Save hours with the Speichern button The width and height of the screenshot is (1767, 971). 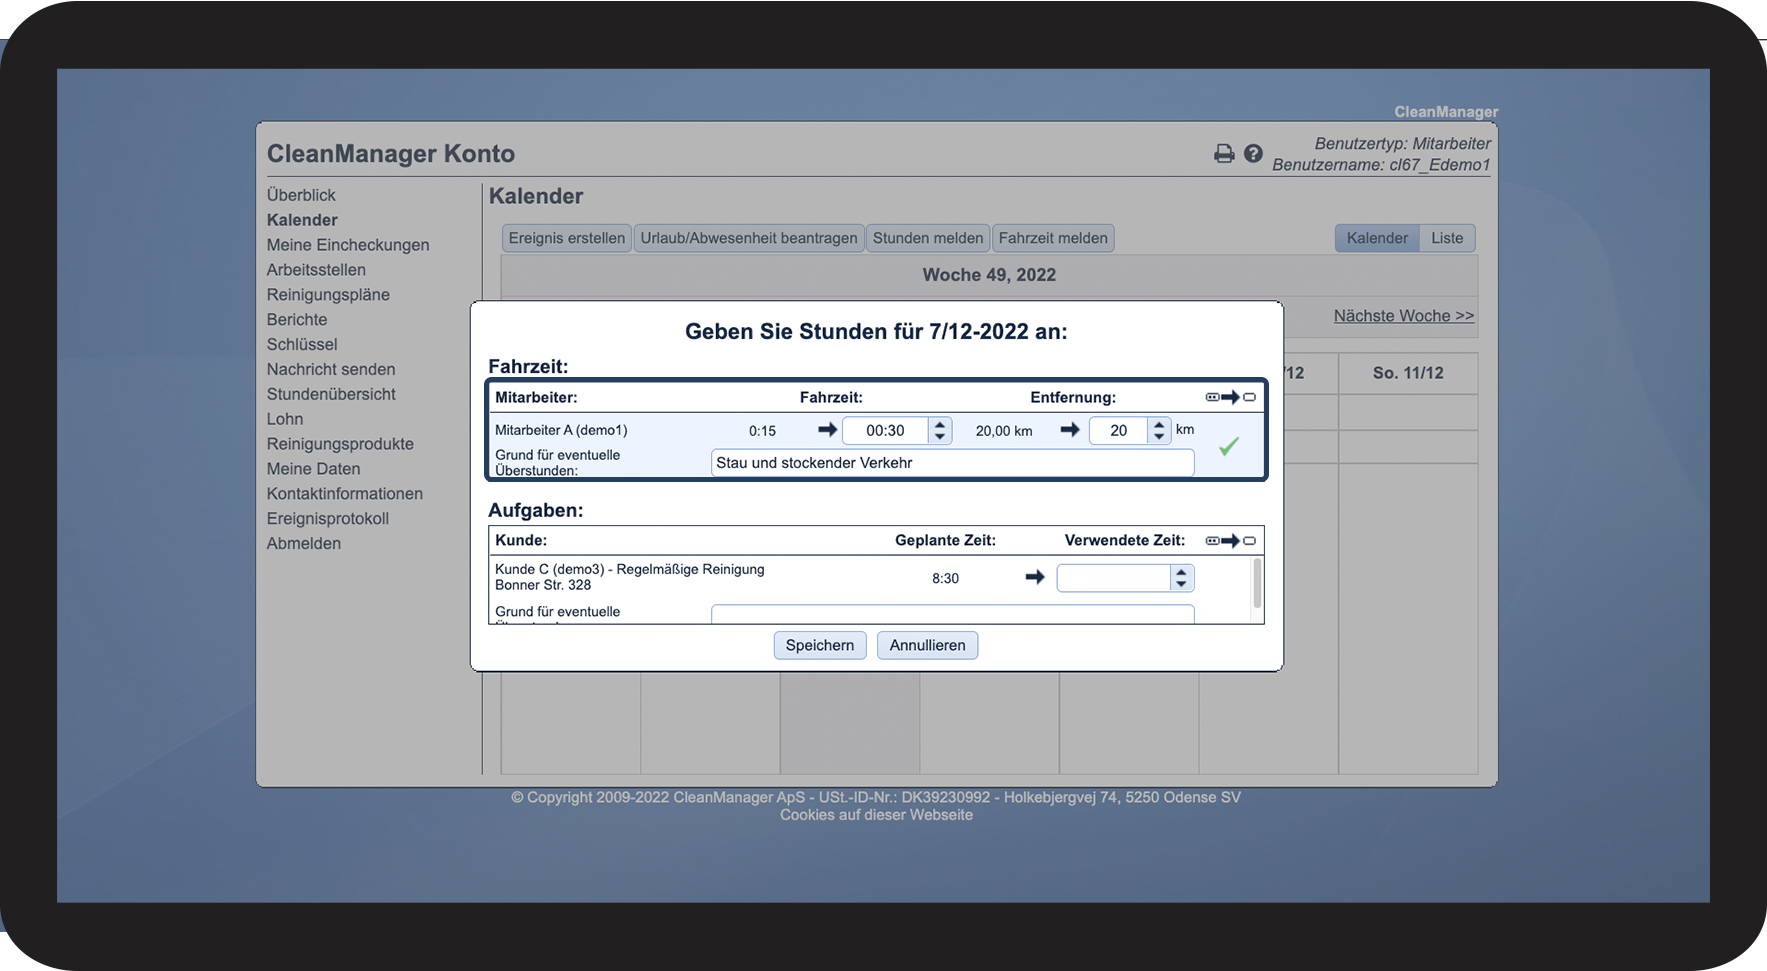point(820,645)
